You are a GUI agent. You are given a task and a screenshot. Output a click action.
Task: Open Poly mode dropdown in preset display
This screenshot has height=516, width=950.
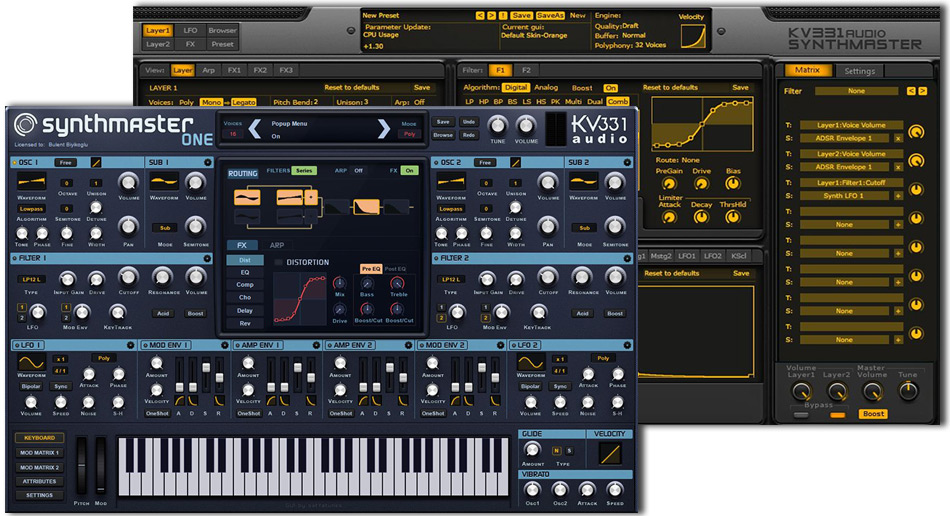(x=410, y=134)
